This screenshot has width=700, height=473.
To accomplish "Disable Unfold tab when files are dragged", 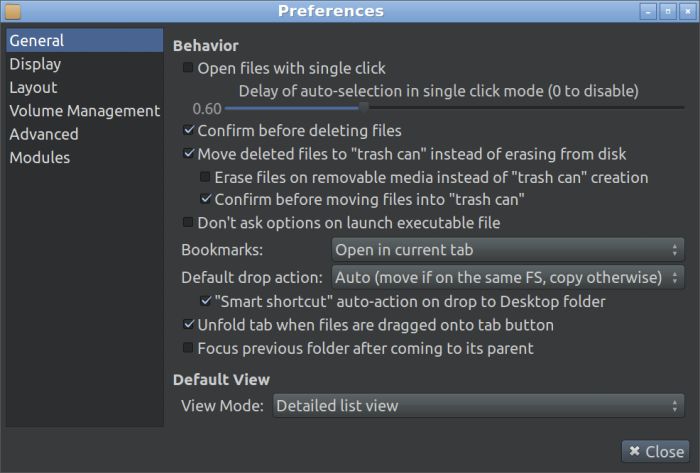I will pos(188,325).
